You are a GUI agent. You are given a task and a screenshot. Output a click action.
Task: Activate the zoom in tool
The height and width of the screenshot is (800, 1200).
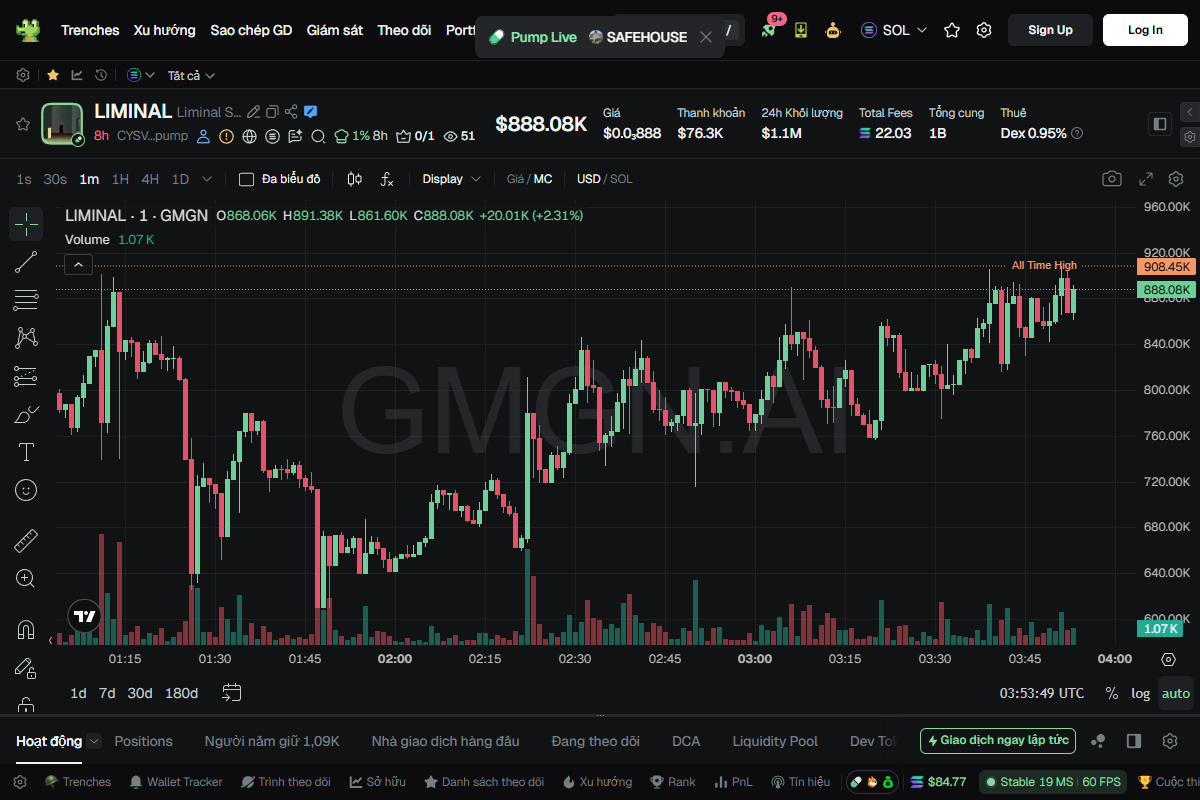pos(26,579)
